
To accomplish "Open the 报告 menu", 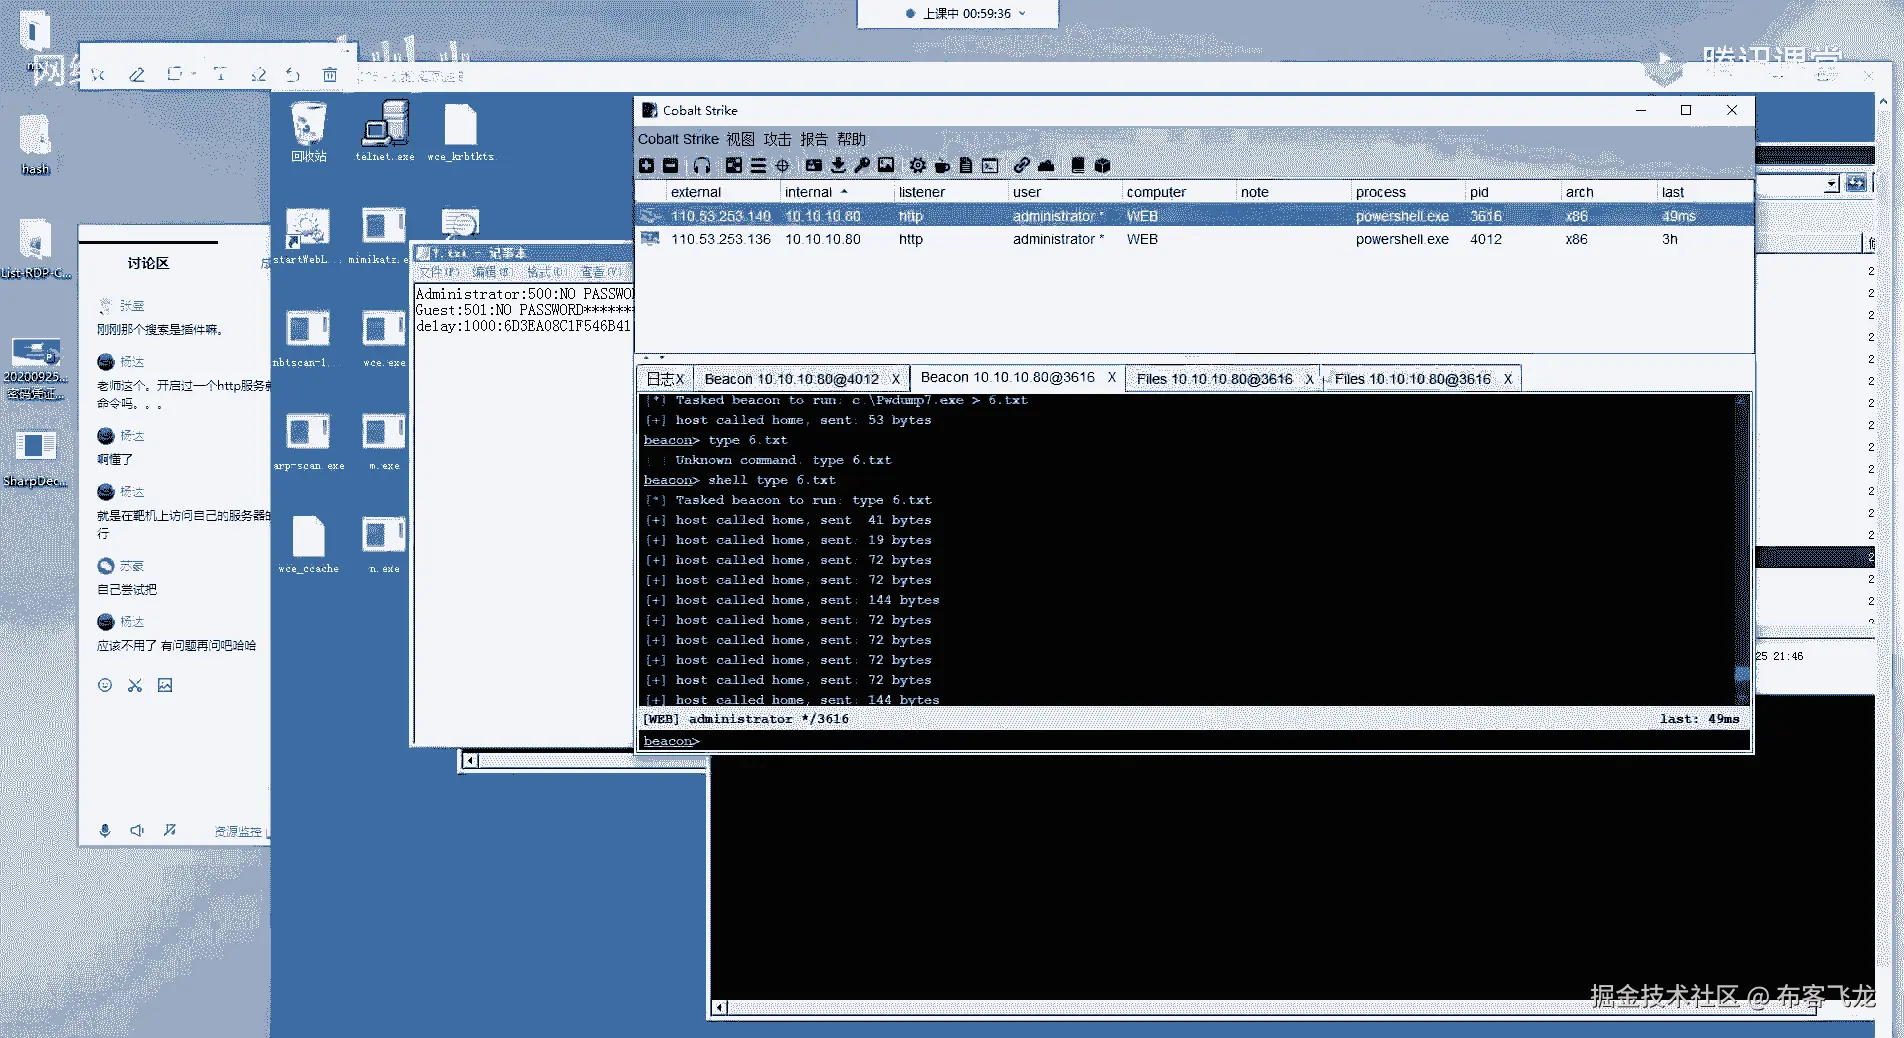I will click(814, 139).
